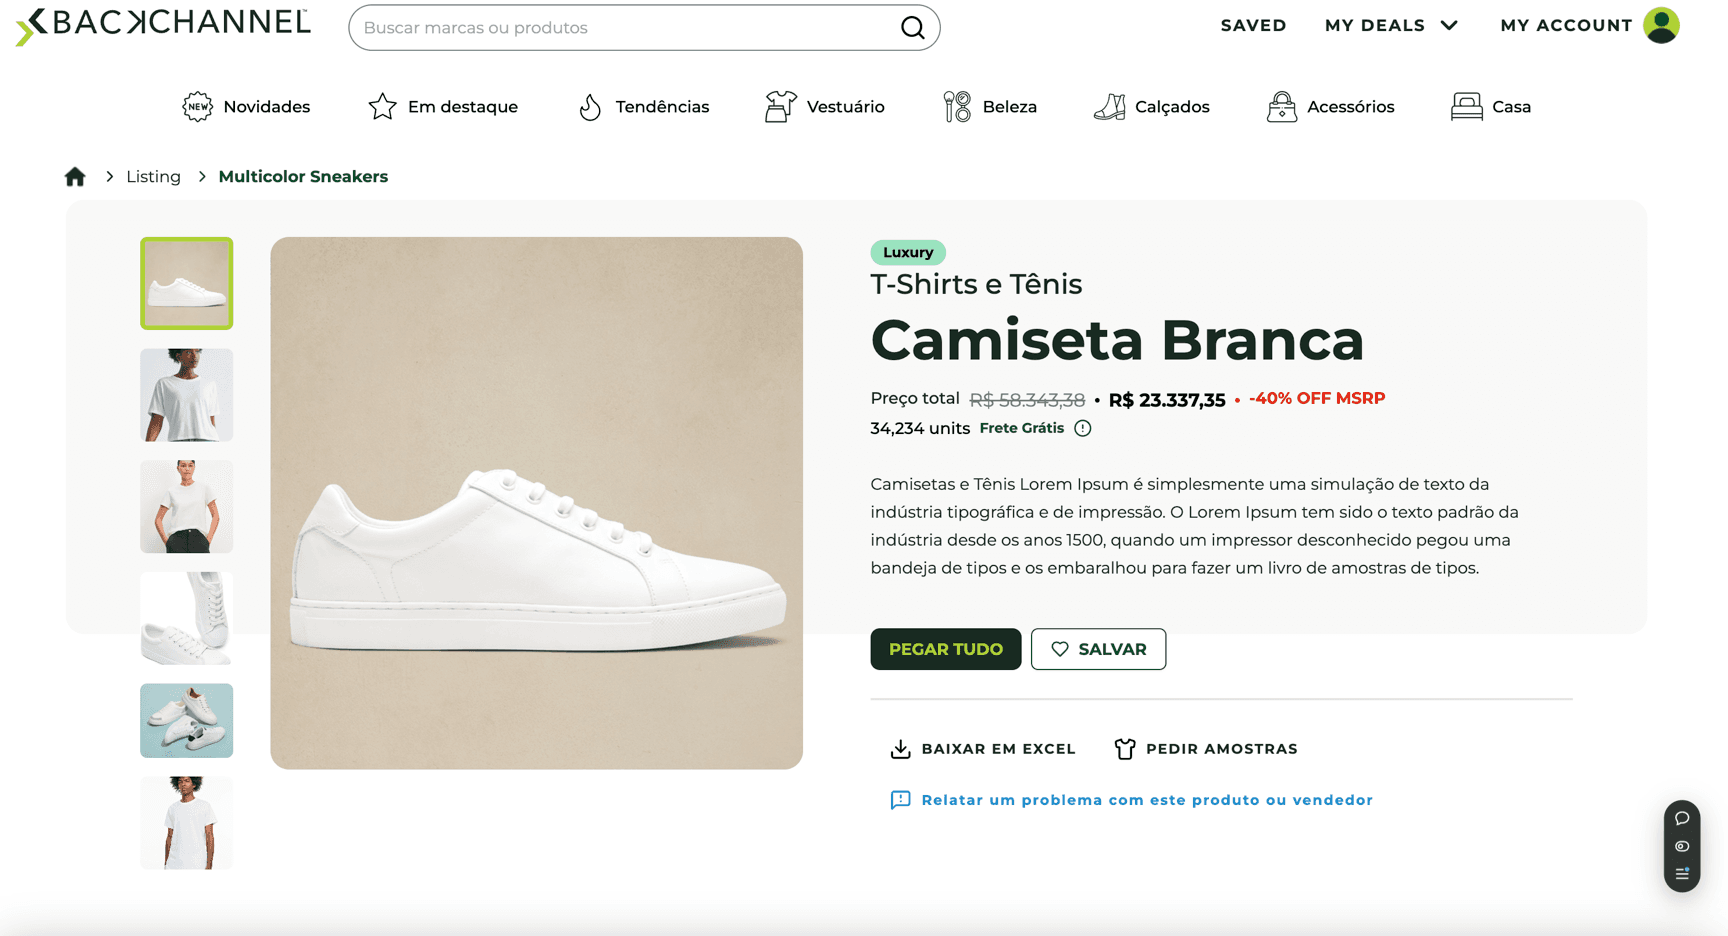Click the Listing breadcrumb link
The height and width of the screenshot is (936, 1728).
click(153, 177)
